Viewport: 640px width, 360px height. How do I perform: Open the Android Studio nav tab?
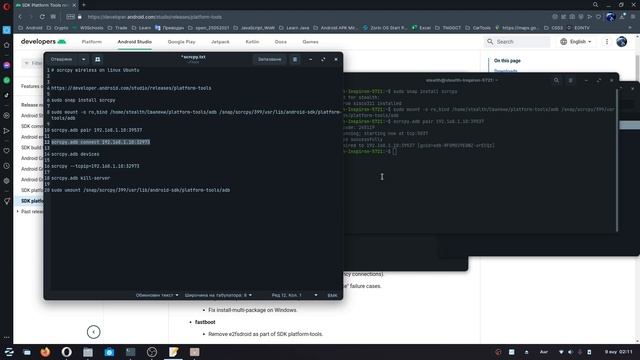135,42
